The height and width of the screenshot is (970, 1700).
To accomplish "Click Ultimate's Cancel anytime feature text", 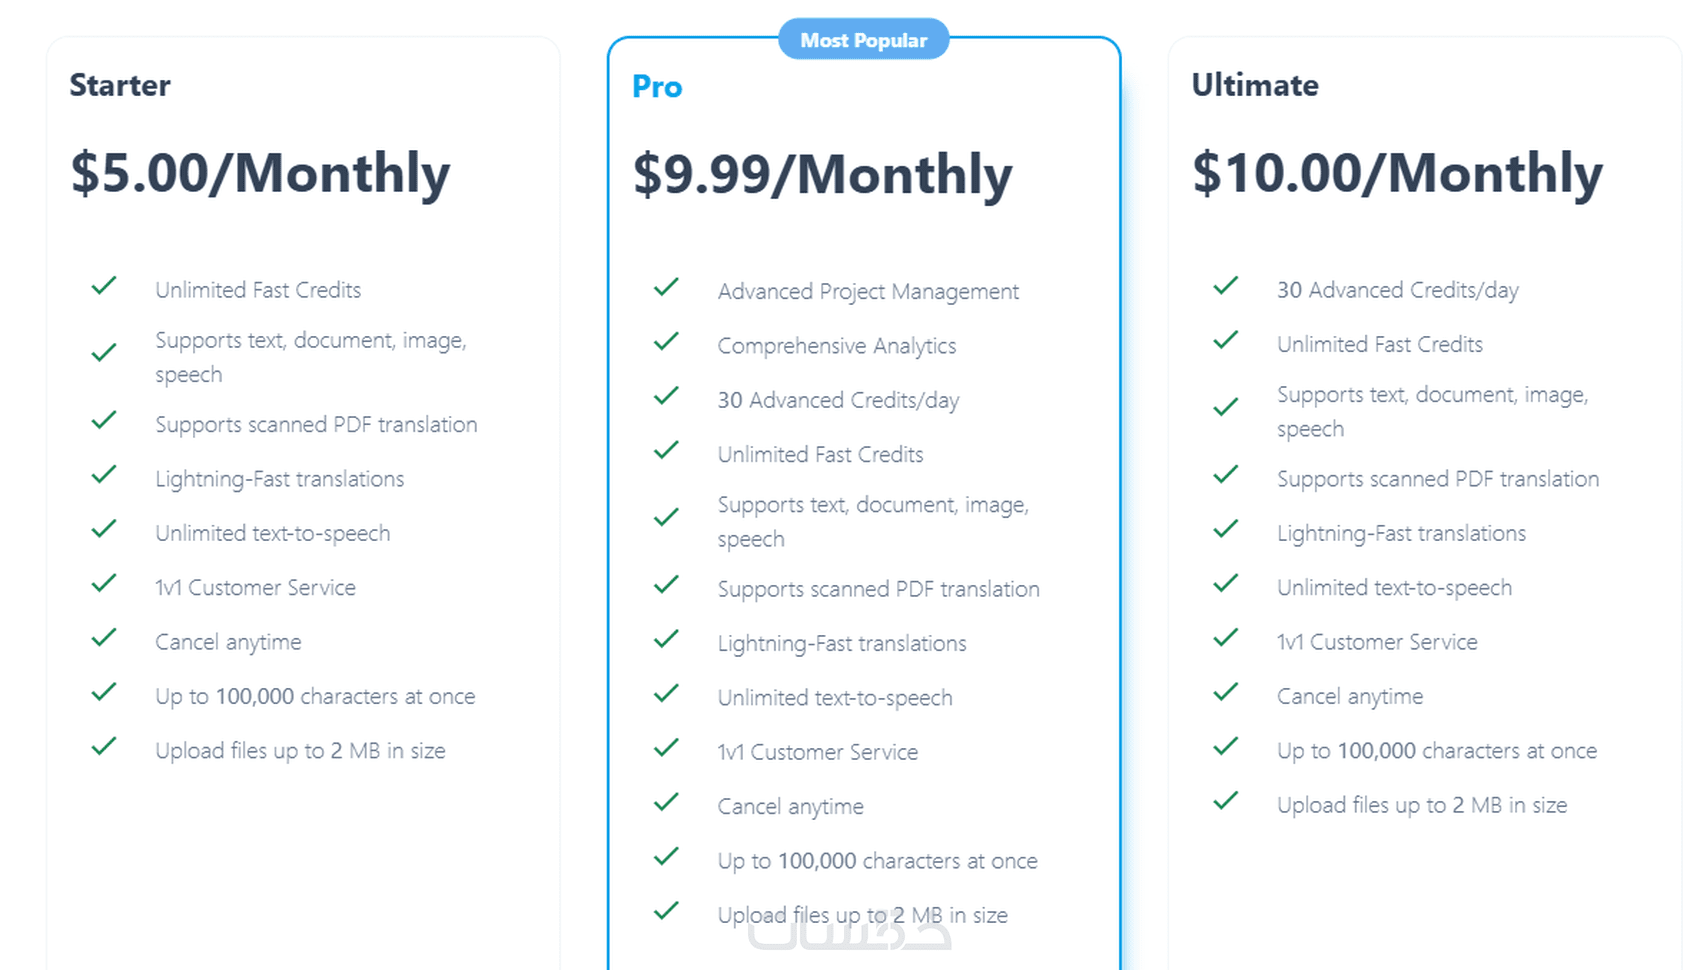I will coord(1349,696).
